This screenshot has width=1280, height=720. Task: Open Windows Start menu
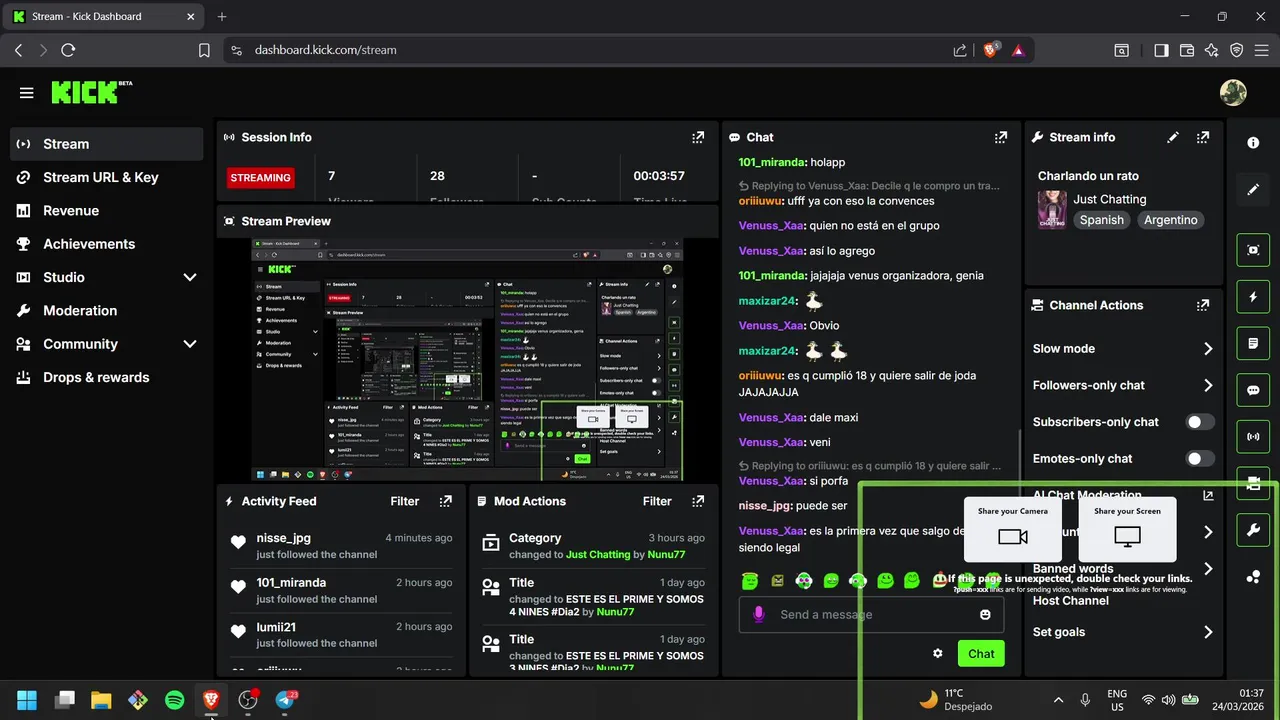coord(27,700)
